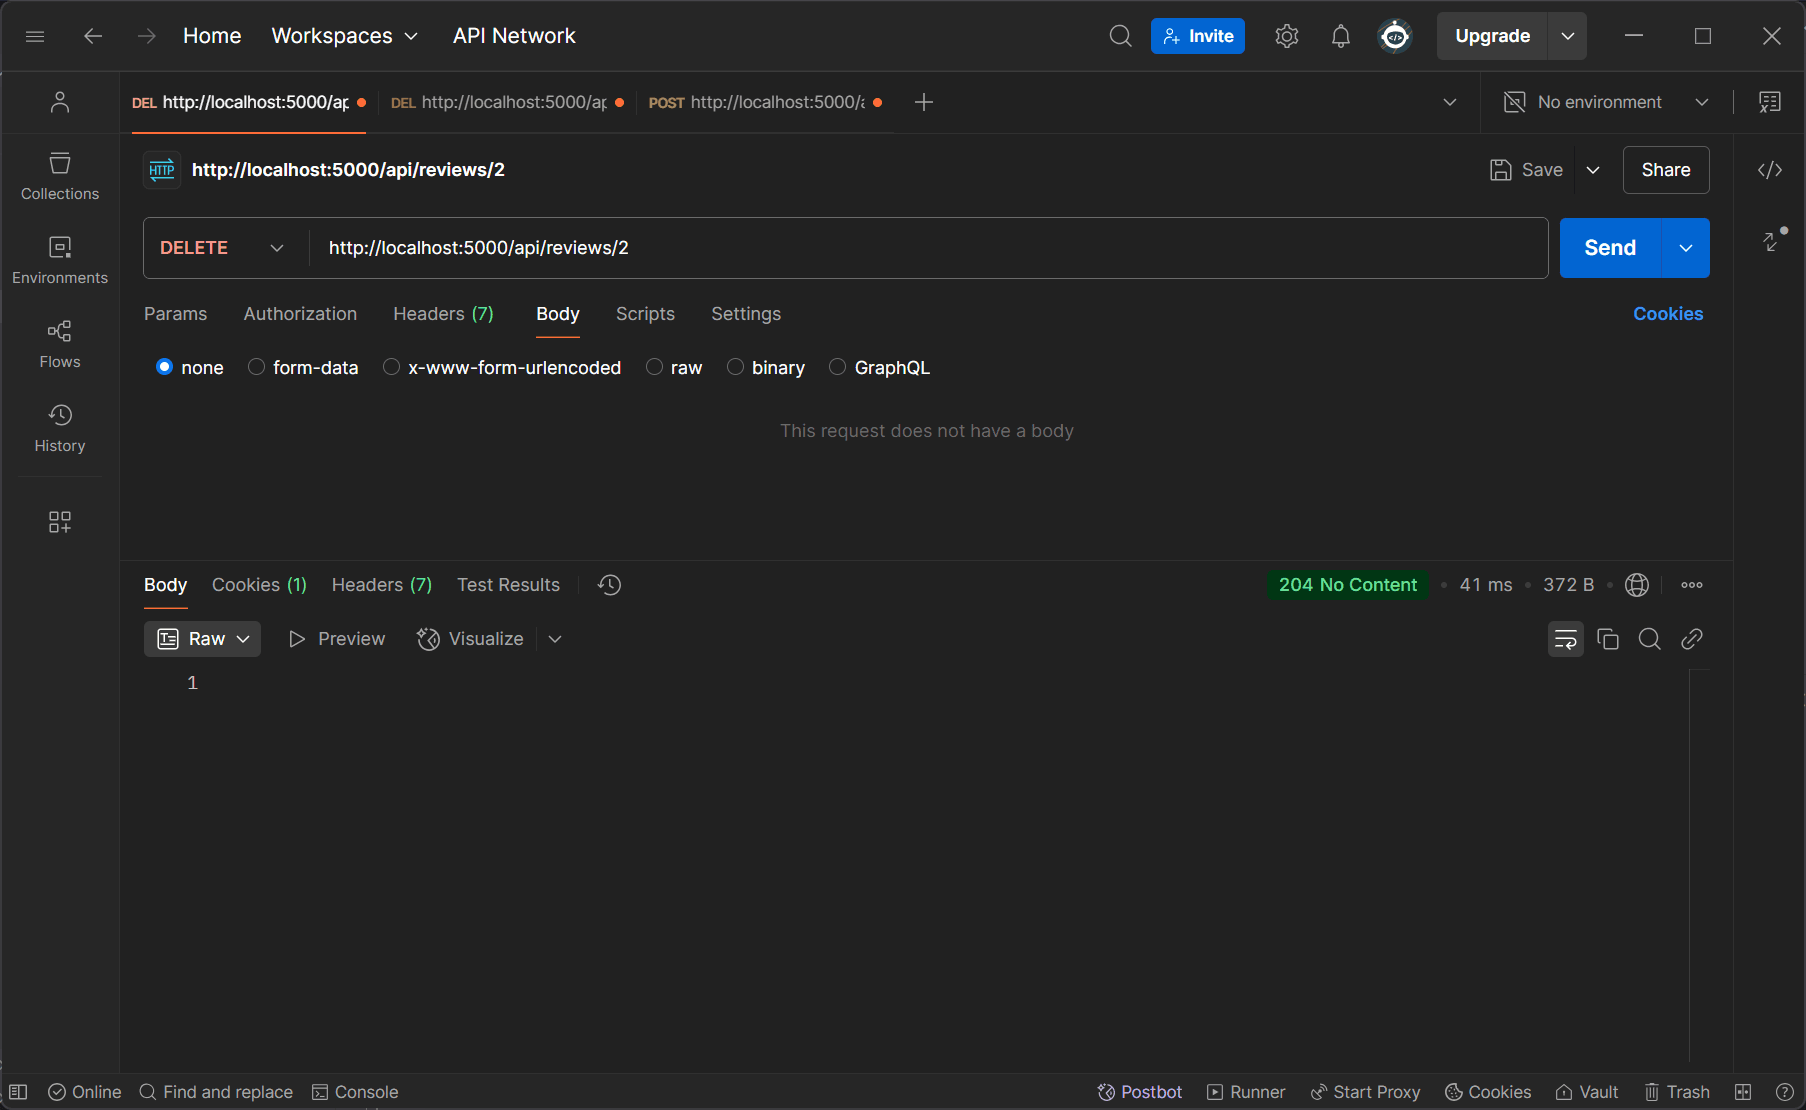
Task: Open the Cookies link beside request tabs
Action: pyautogui.click(x=1668, y=314)
